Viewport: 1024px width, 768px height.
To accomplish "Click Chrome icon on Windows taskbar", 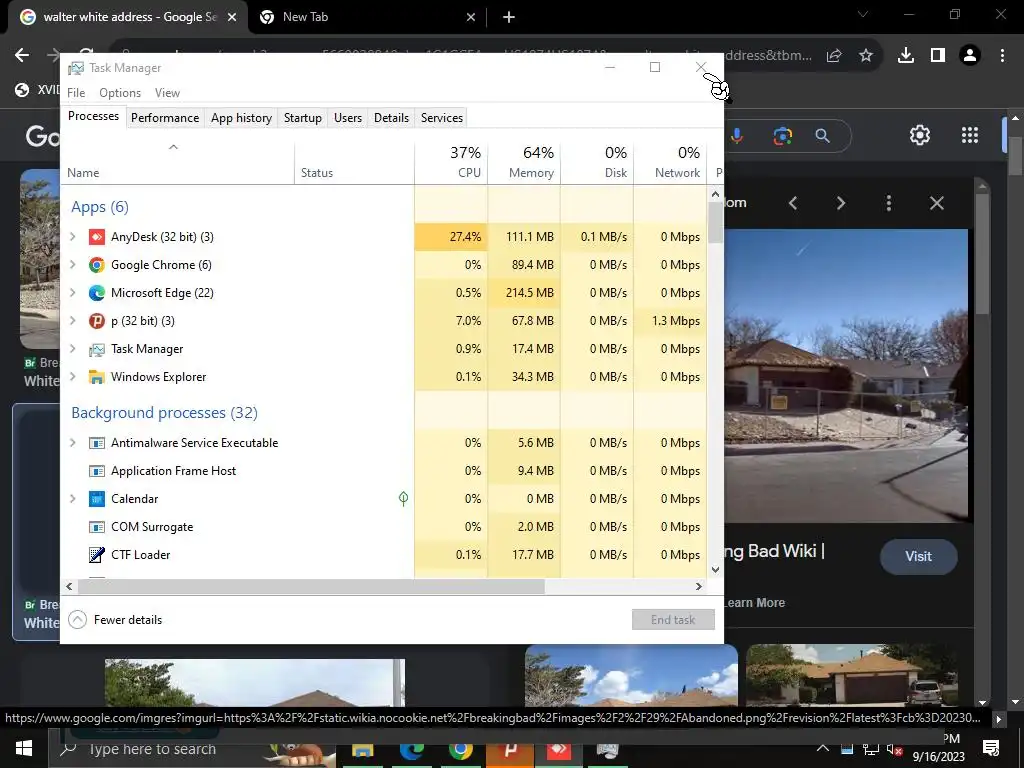I will [x=460, y=750].
